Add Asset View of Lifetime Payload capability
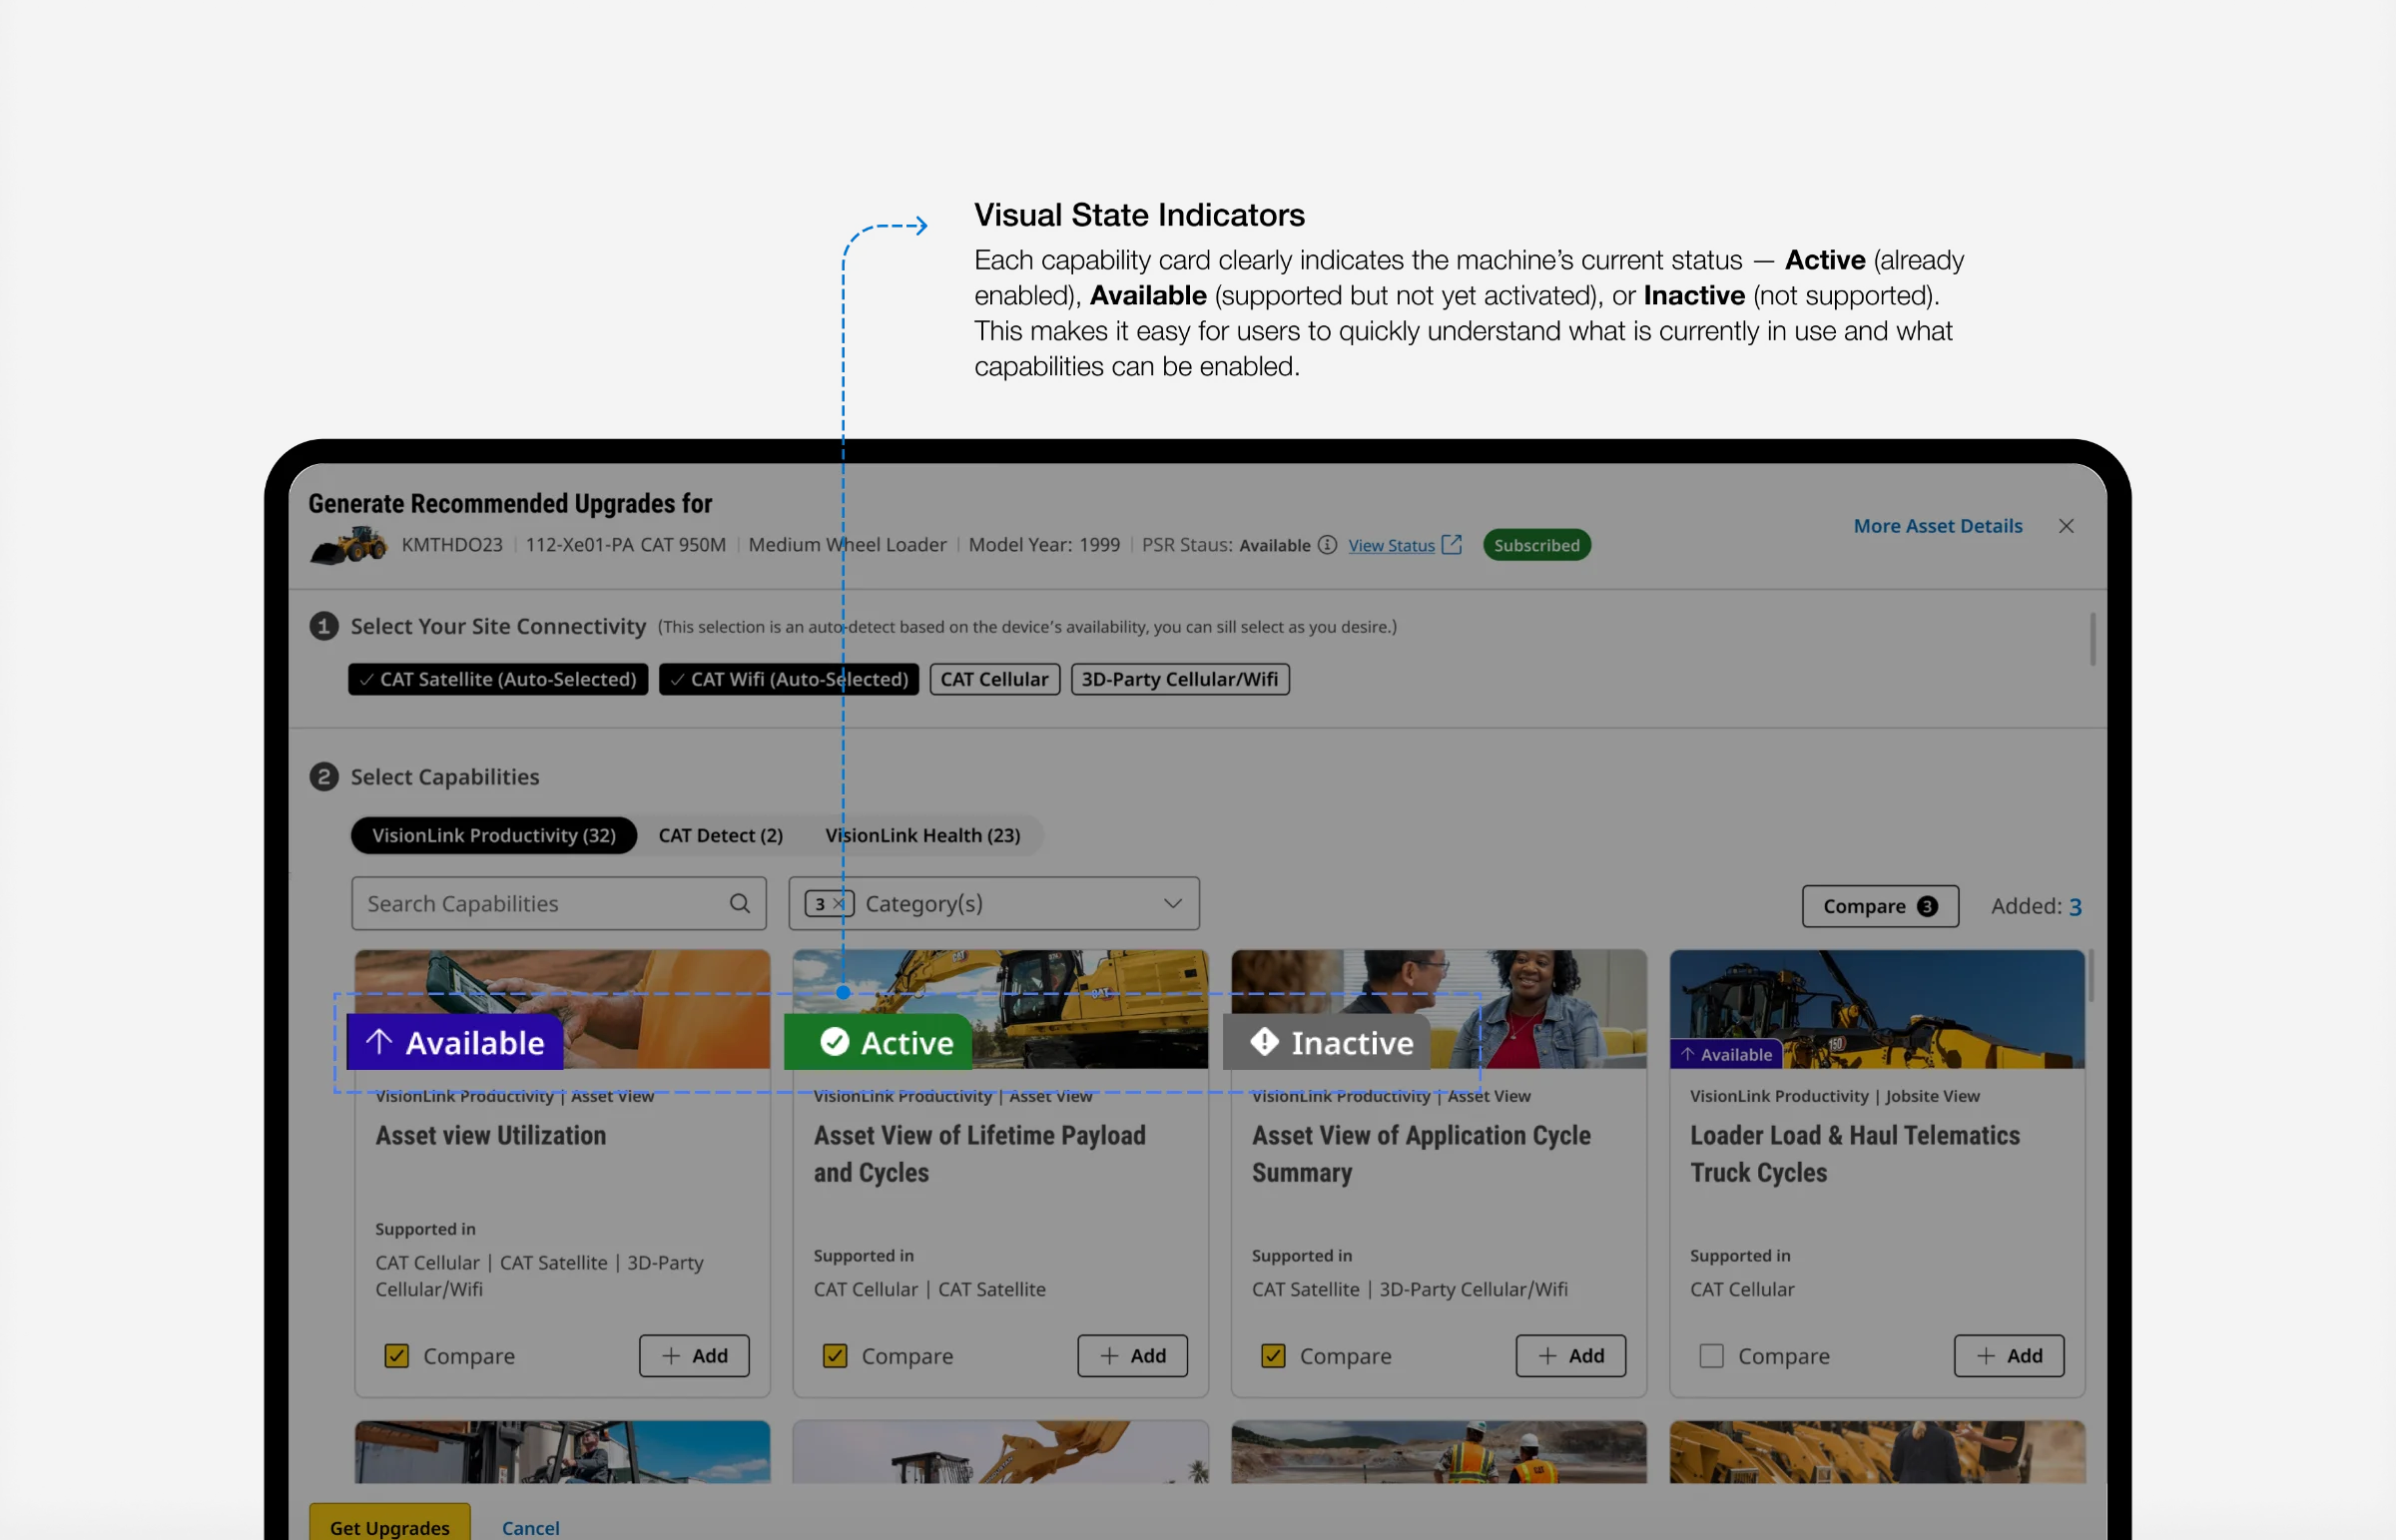The width and height of the screenshot is (2396, 1540). tap(1132, 1356)
